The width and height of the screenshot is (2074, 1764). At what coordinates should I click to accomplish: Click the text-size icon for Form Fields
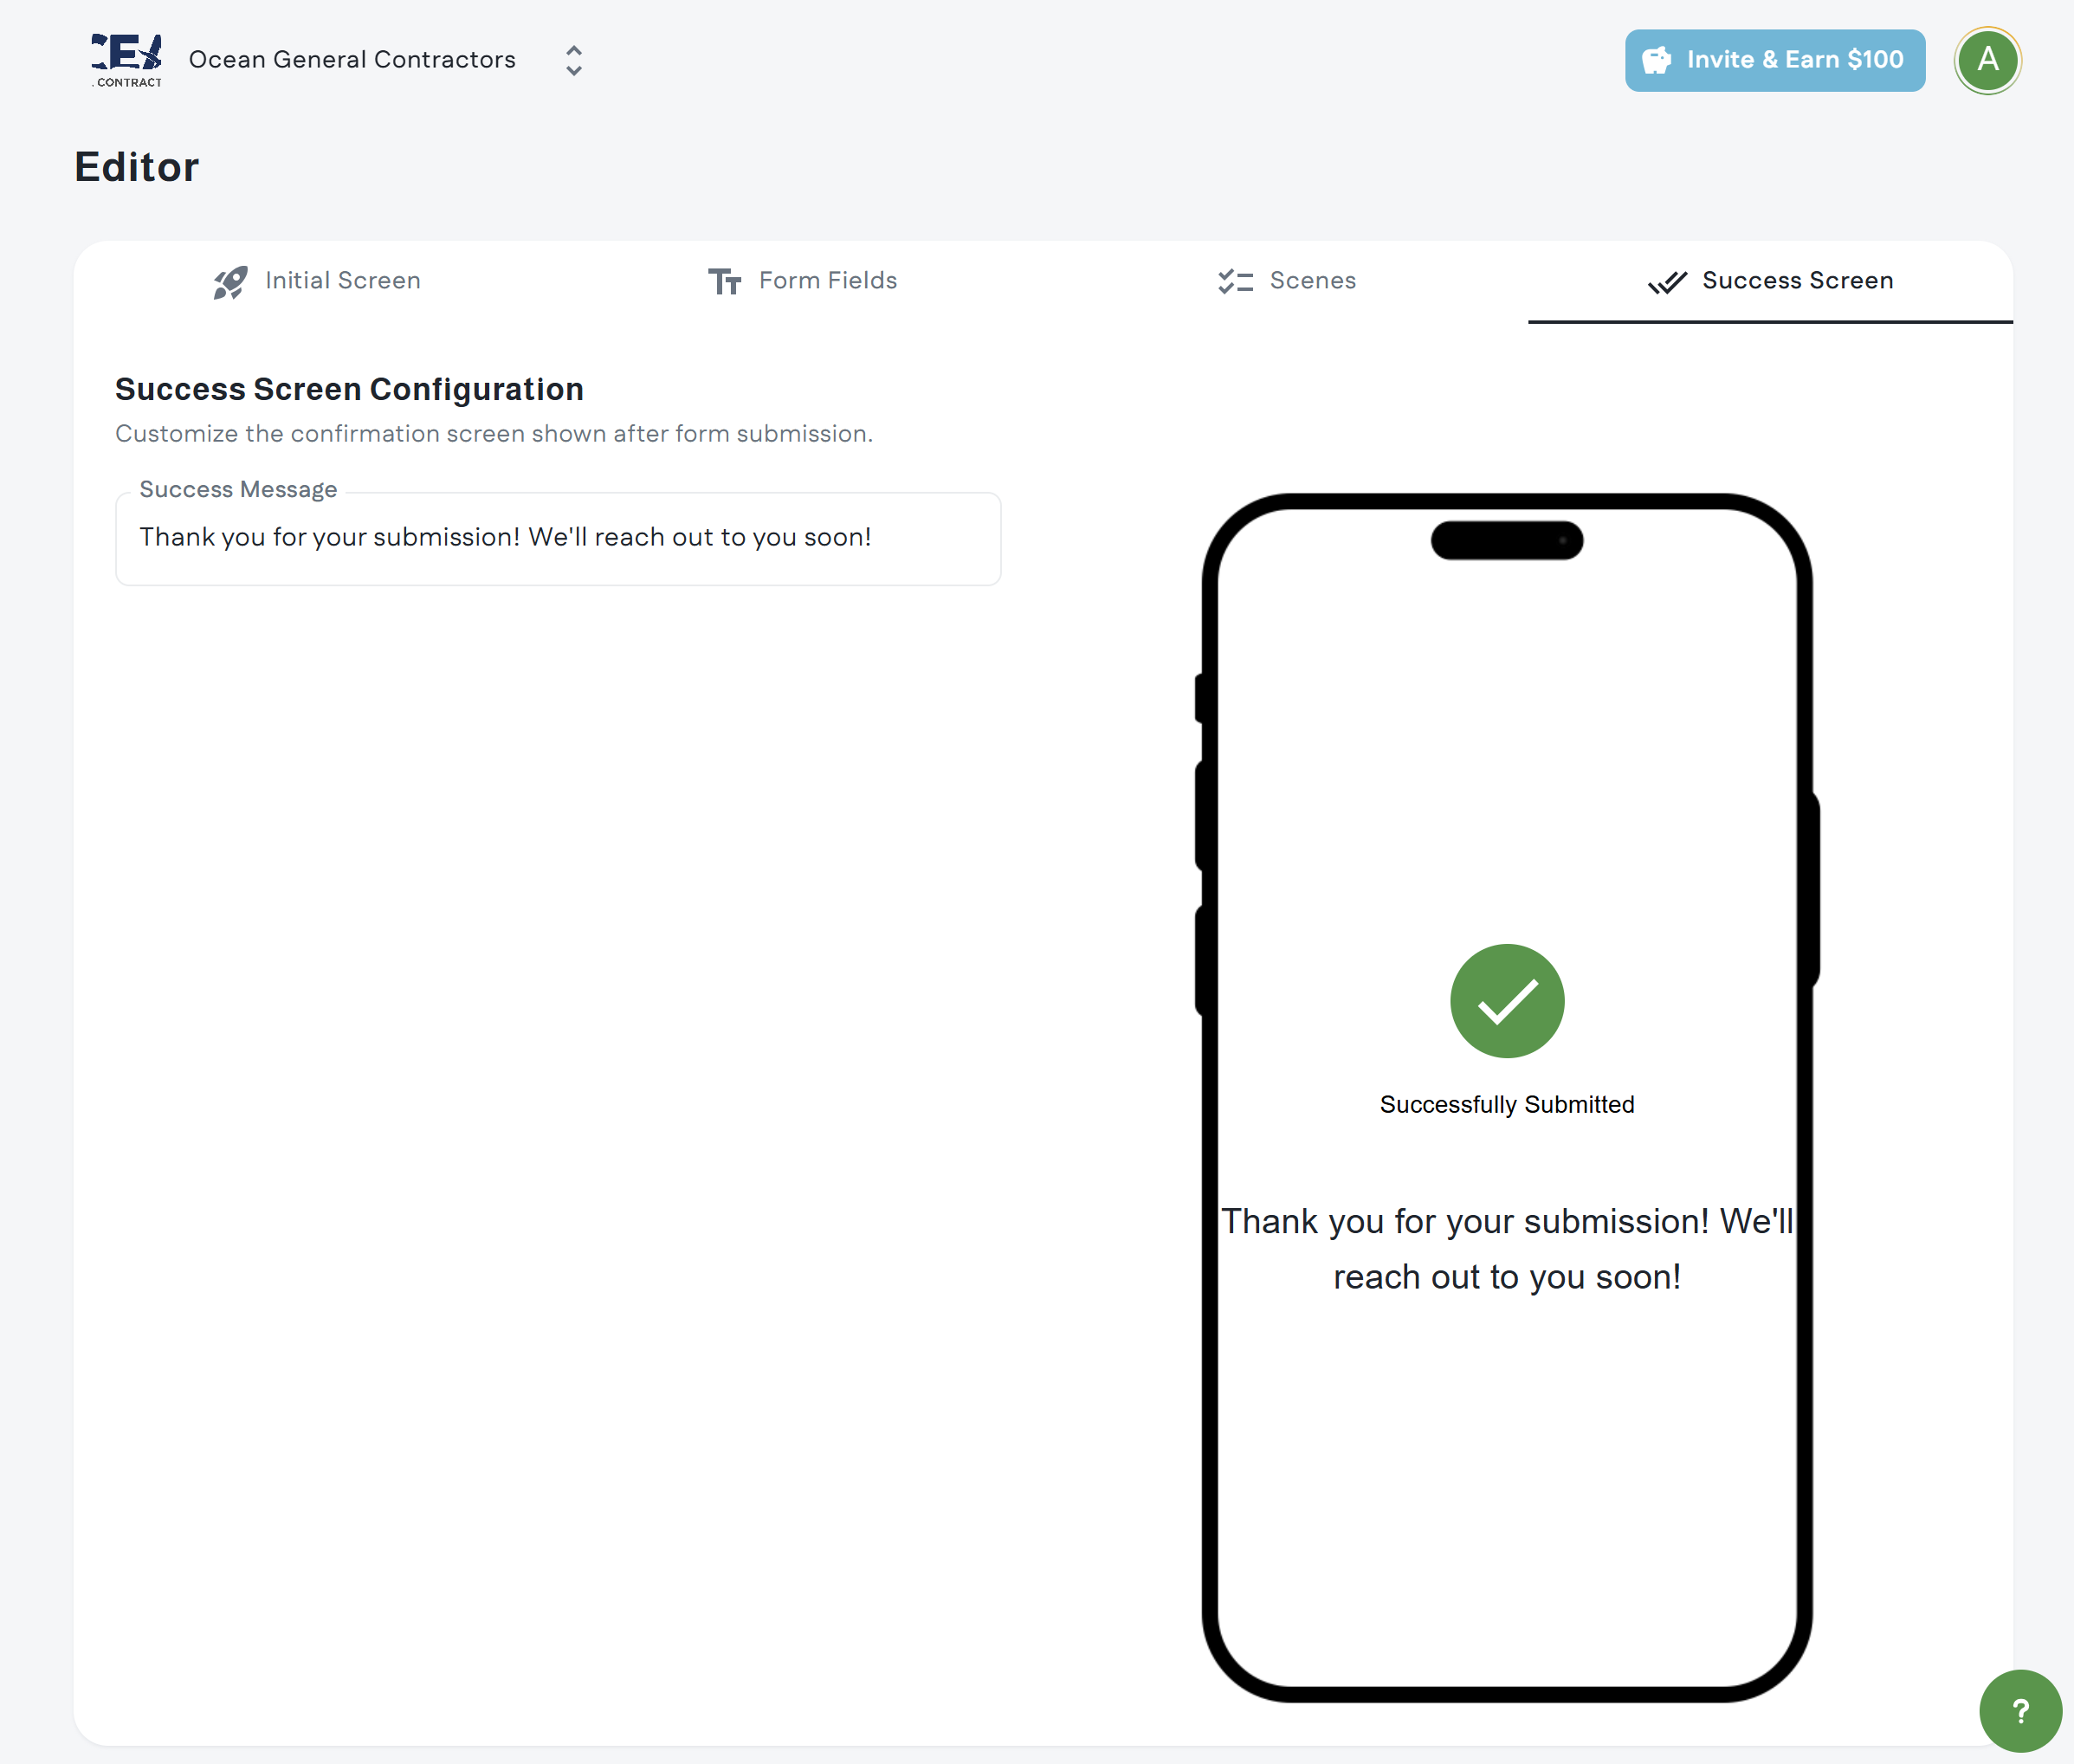[x=724, y=282]
